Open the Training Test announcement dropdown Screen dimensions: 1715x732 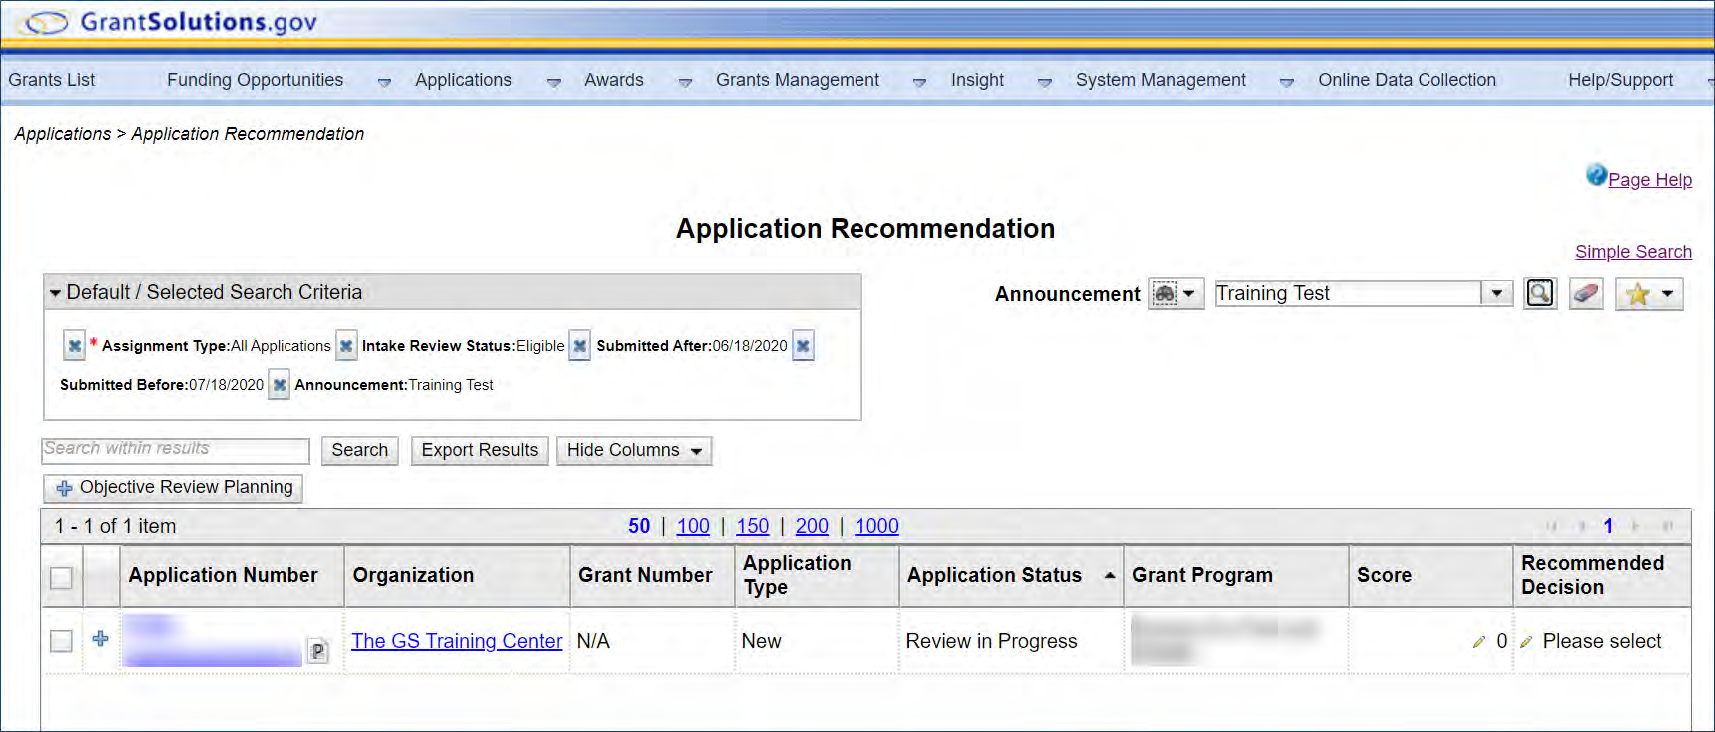[x=1496, y=293]
